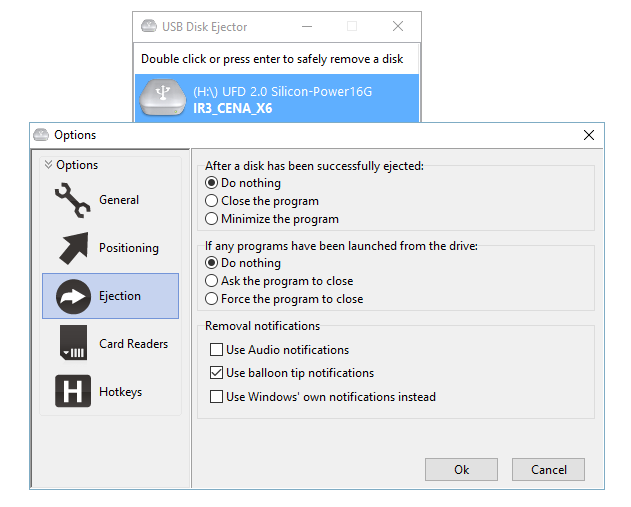Collapse the Options sidebar chevron
Image resolution: width=631 pixels, height=507 pixels.
[x=48, y=165]
